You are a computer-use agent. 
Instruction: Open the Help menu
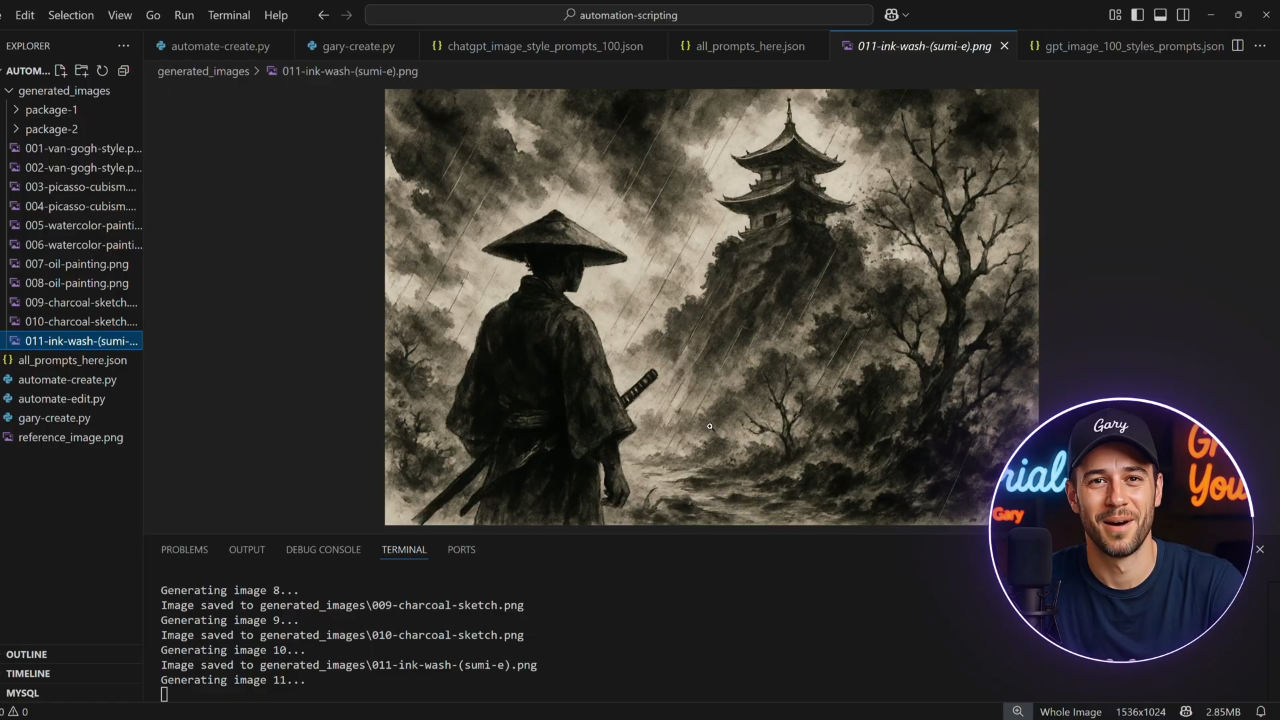(x=276, y=15)
